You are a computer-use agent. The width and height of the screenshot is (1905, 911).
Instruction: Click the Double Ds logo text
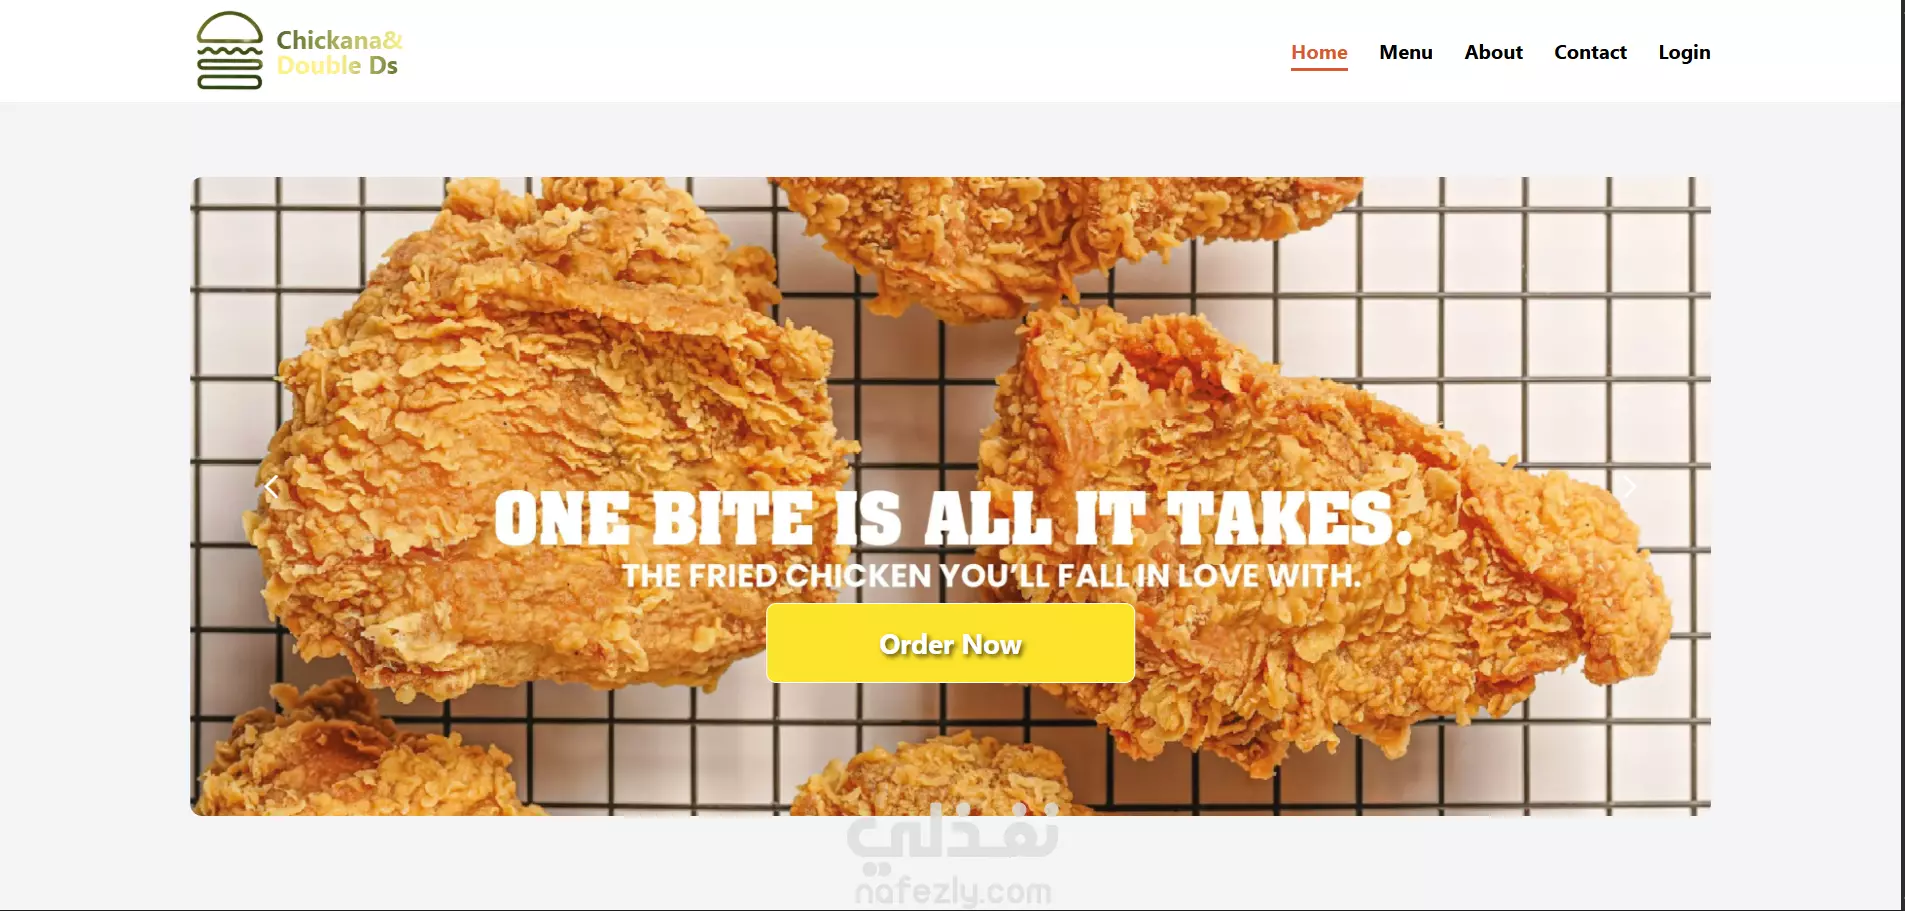click(x=337, y=66)
